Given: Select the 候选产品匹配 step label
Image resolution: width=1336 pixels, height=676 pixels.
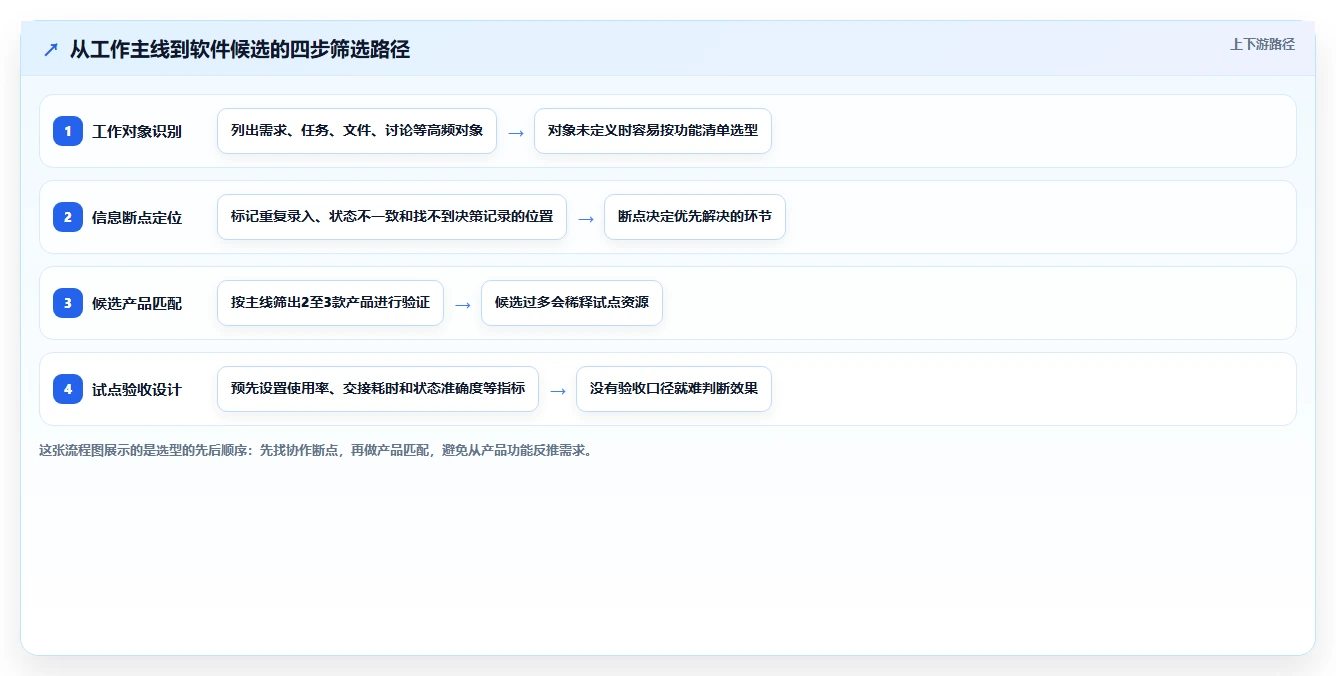Looking at the screenshot, I should pyautogui.click(x=137, y=303).
